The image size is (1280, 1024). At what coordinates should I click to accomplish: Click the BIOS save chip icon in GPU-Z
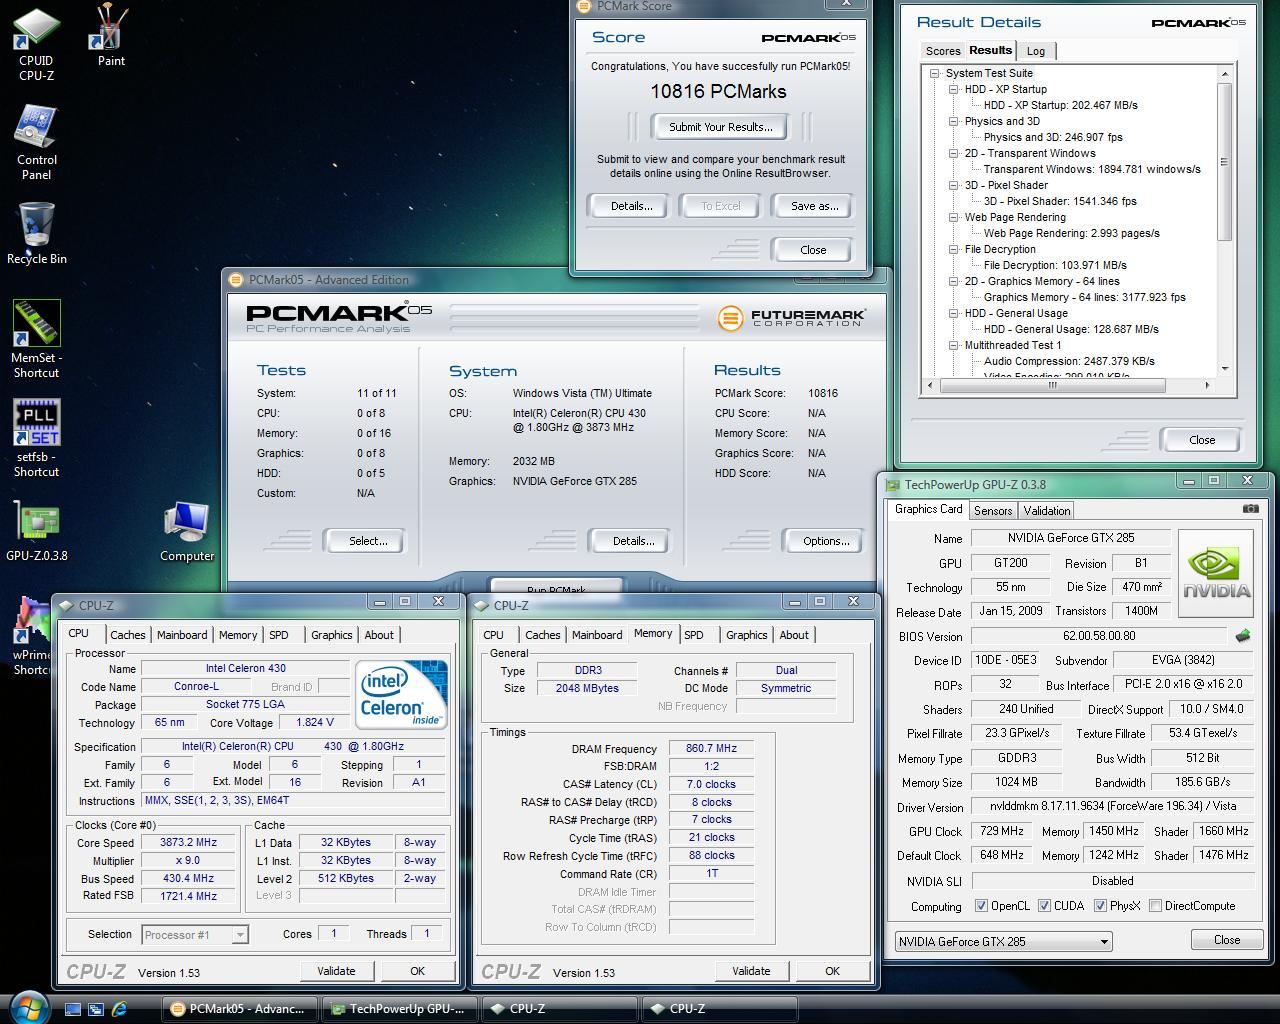point(1242,635)
